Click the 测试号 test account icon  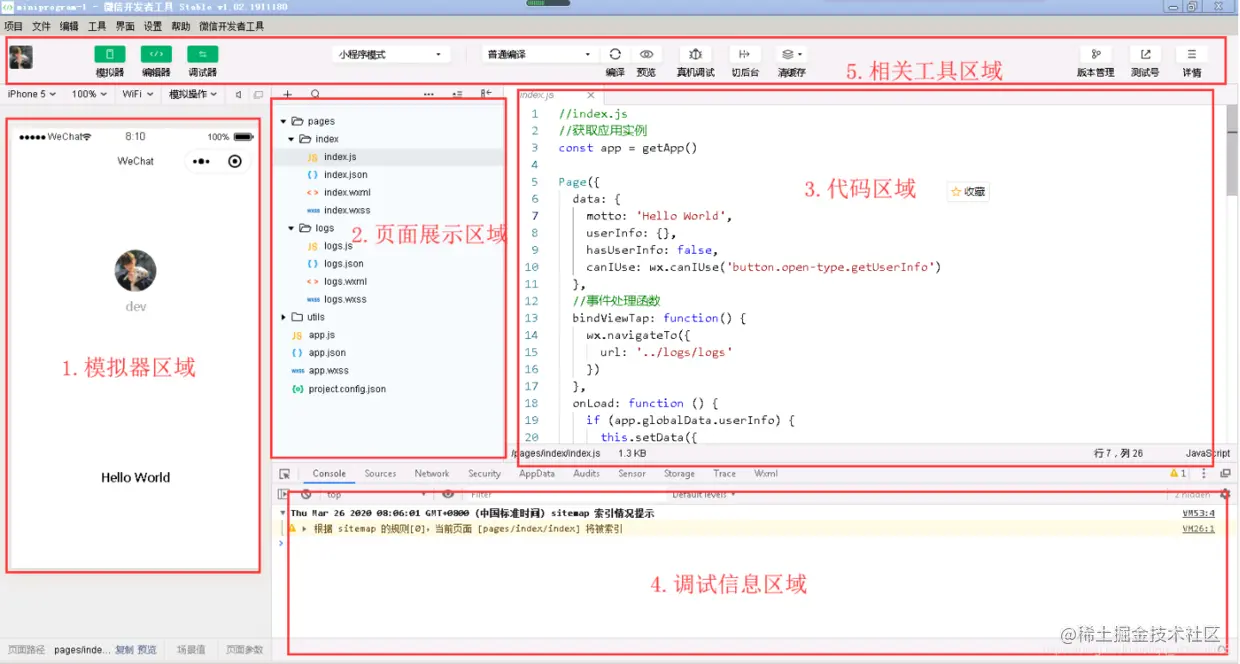pyautogui.click(x=1145, y=54)
